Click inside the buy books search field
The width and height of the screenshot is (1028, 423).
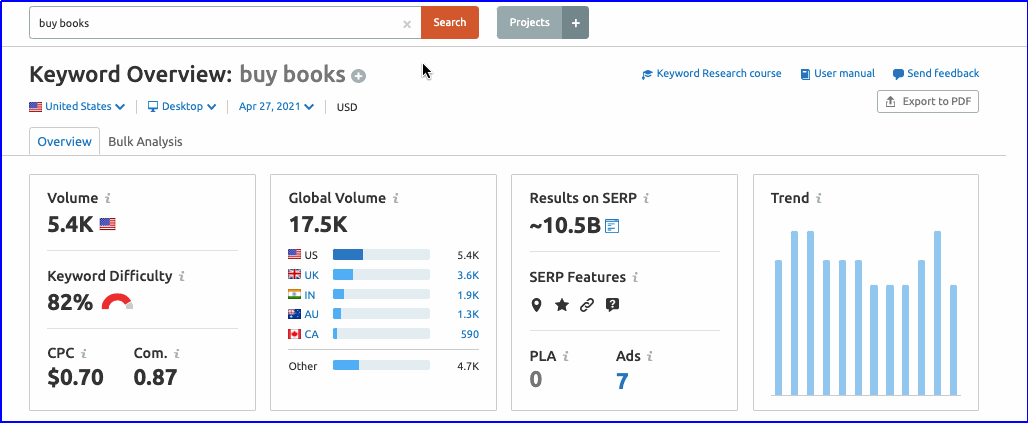(215, 23)
